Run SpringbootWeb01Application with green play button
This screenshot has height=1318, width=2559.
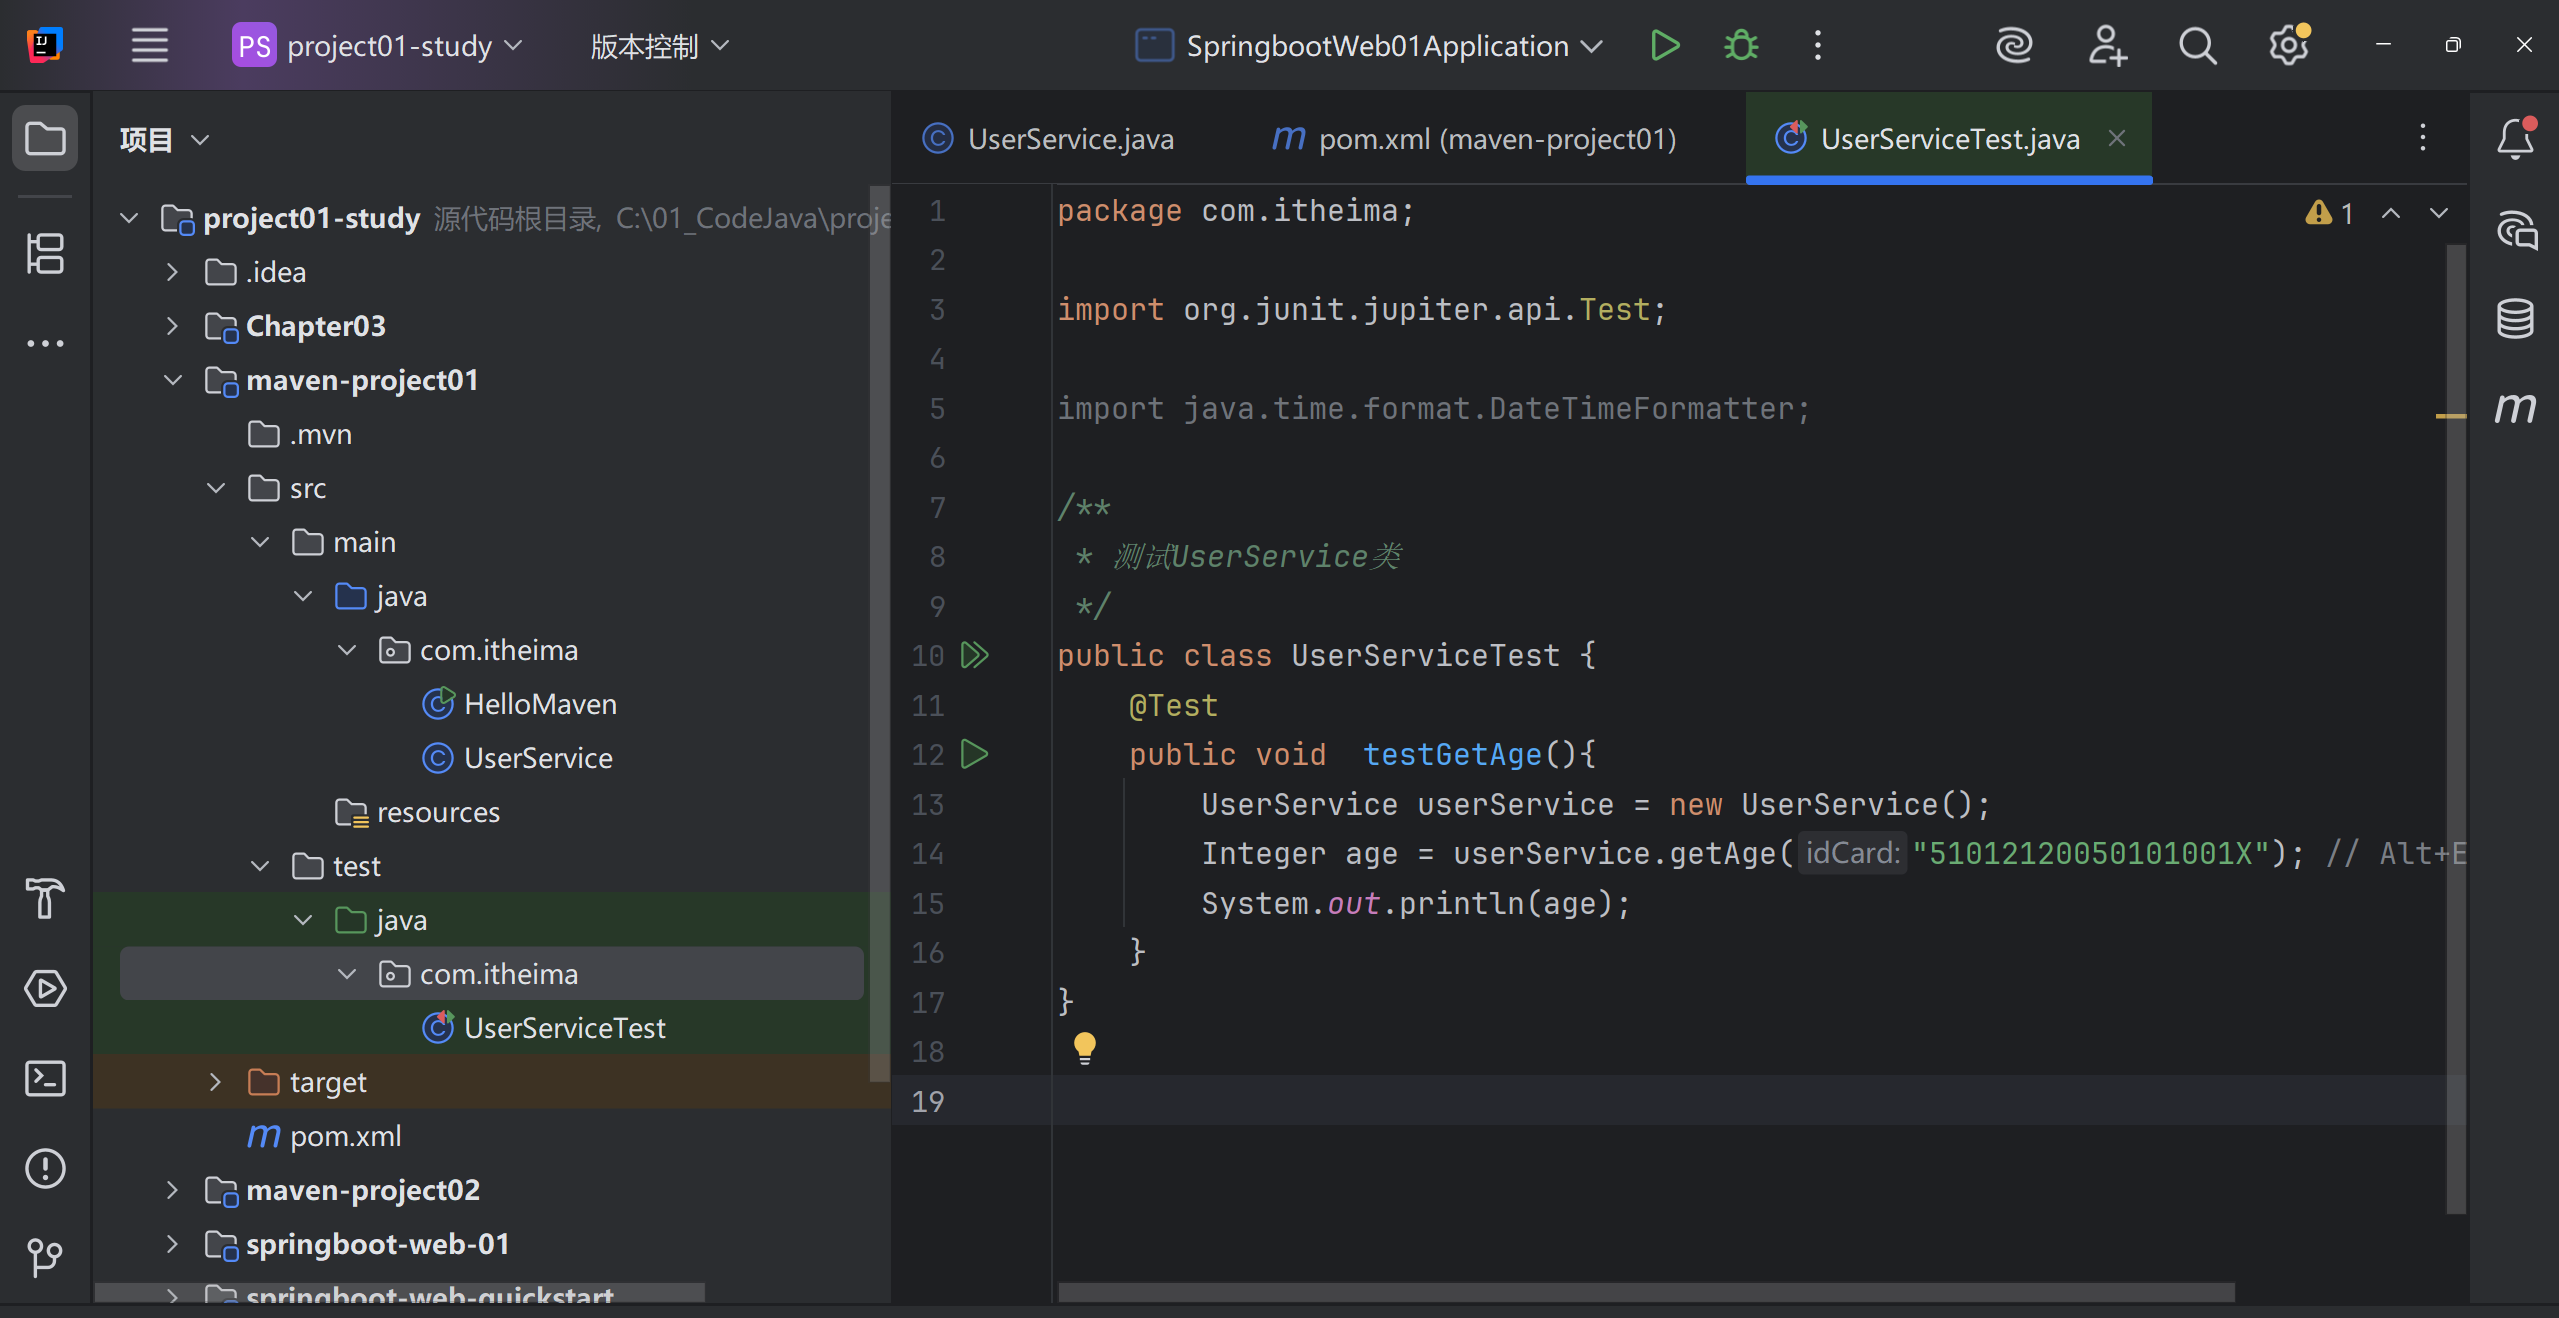[1664, 46]
